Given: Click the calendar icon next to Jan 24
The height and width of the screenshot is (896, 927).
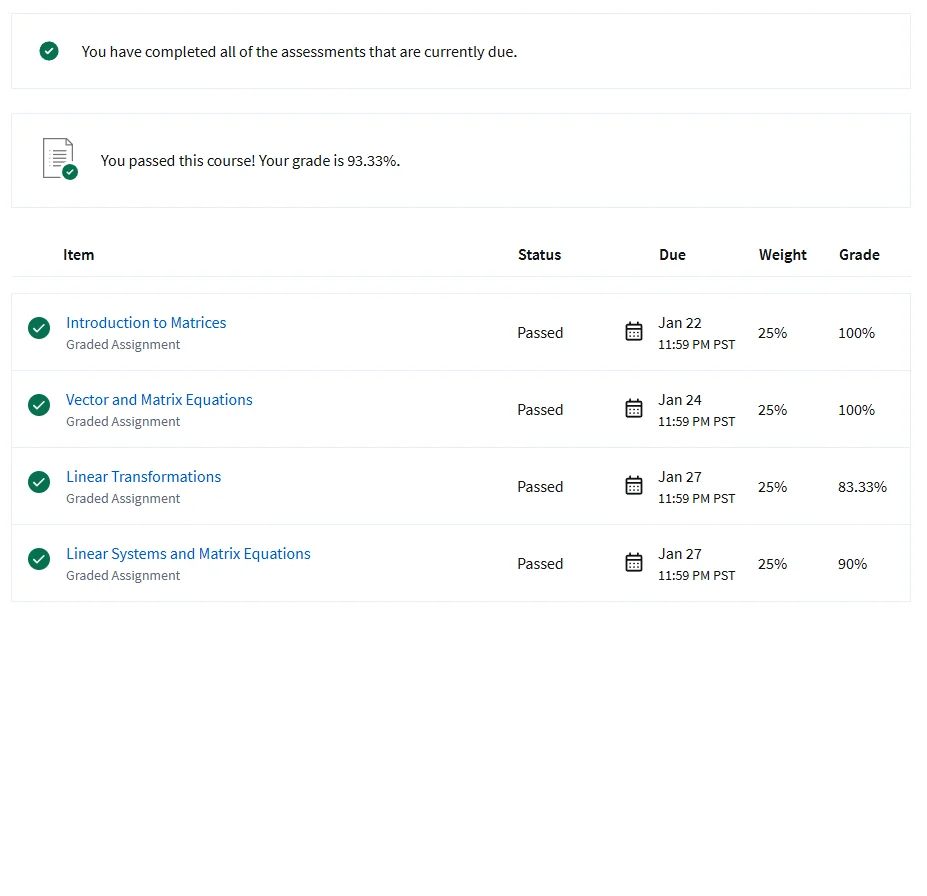Looking at the screenshot, I should coord(634,409).
